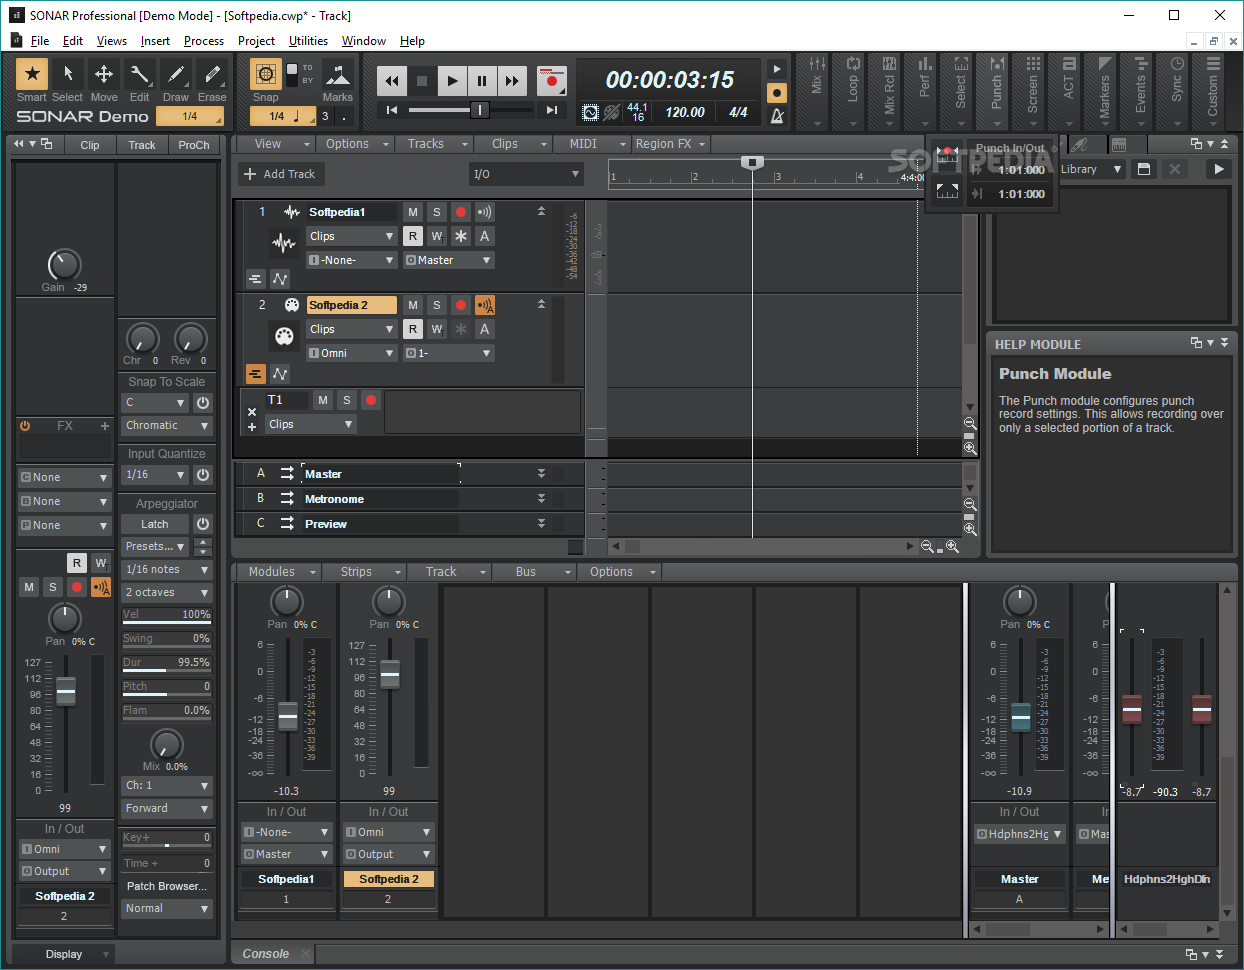Toggle Write automation on Softpedia1

437,236
